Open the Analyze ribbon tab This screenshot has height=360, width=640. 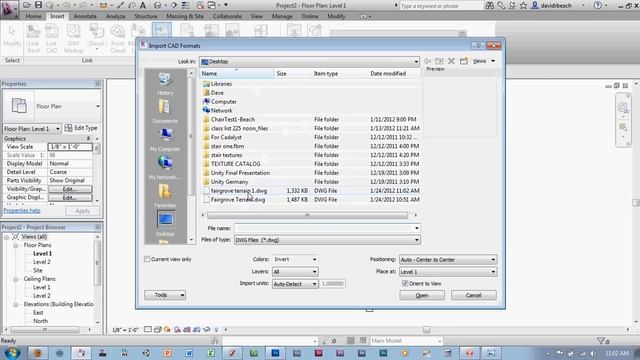click(116, 16)
